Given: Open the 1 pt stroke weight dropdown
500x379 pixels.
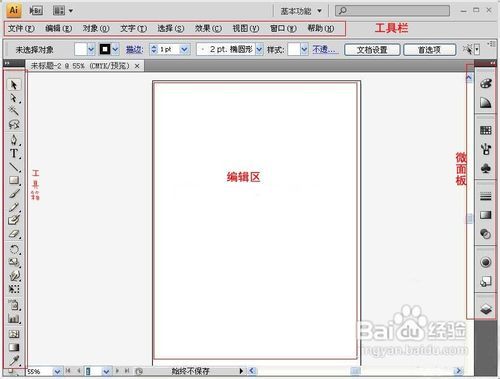Looking at the screenshot, I should point(184,50).
